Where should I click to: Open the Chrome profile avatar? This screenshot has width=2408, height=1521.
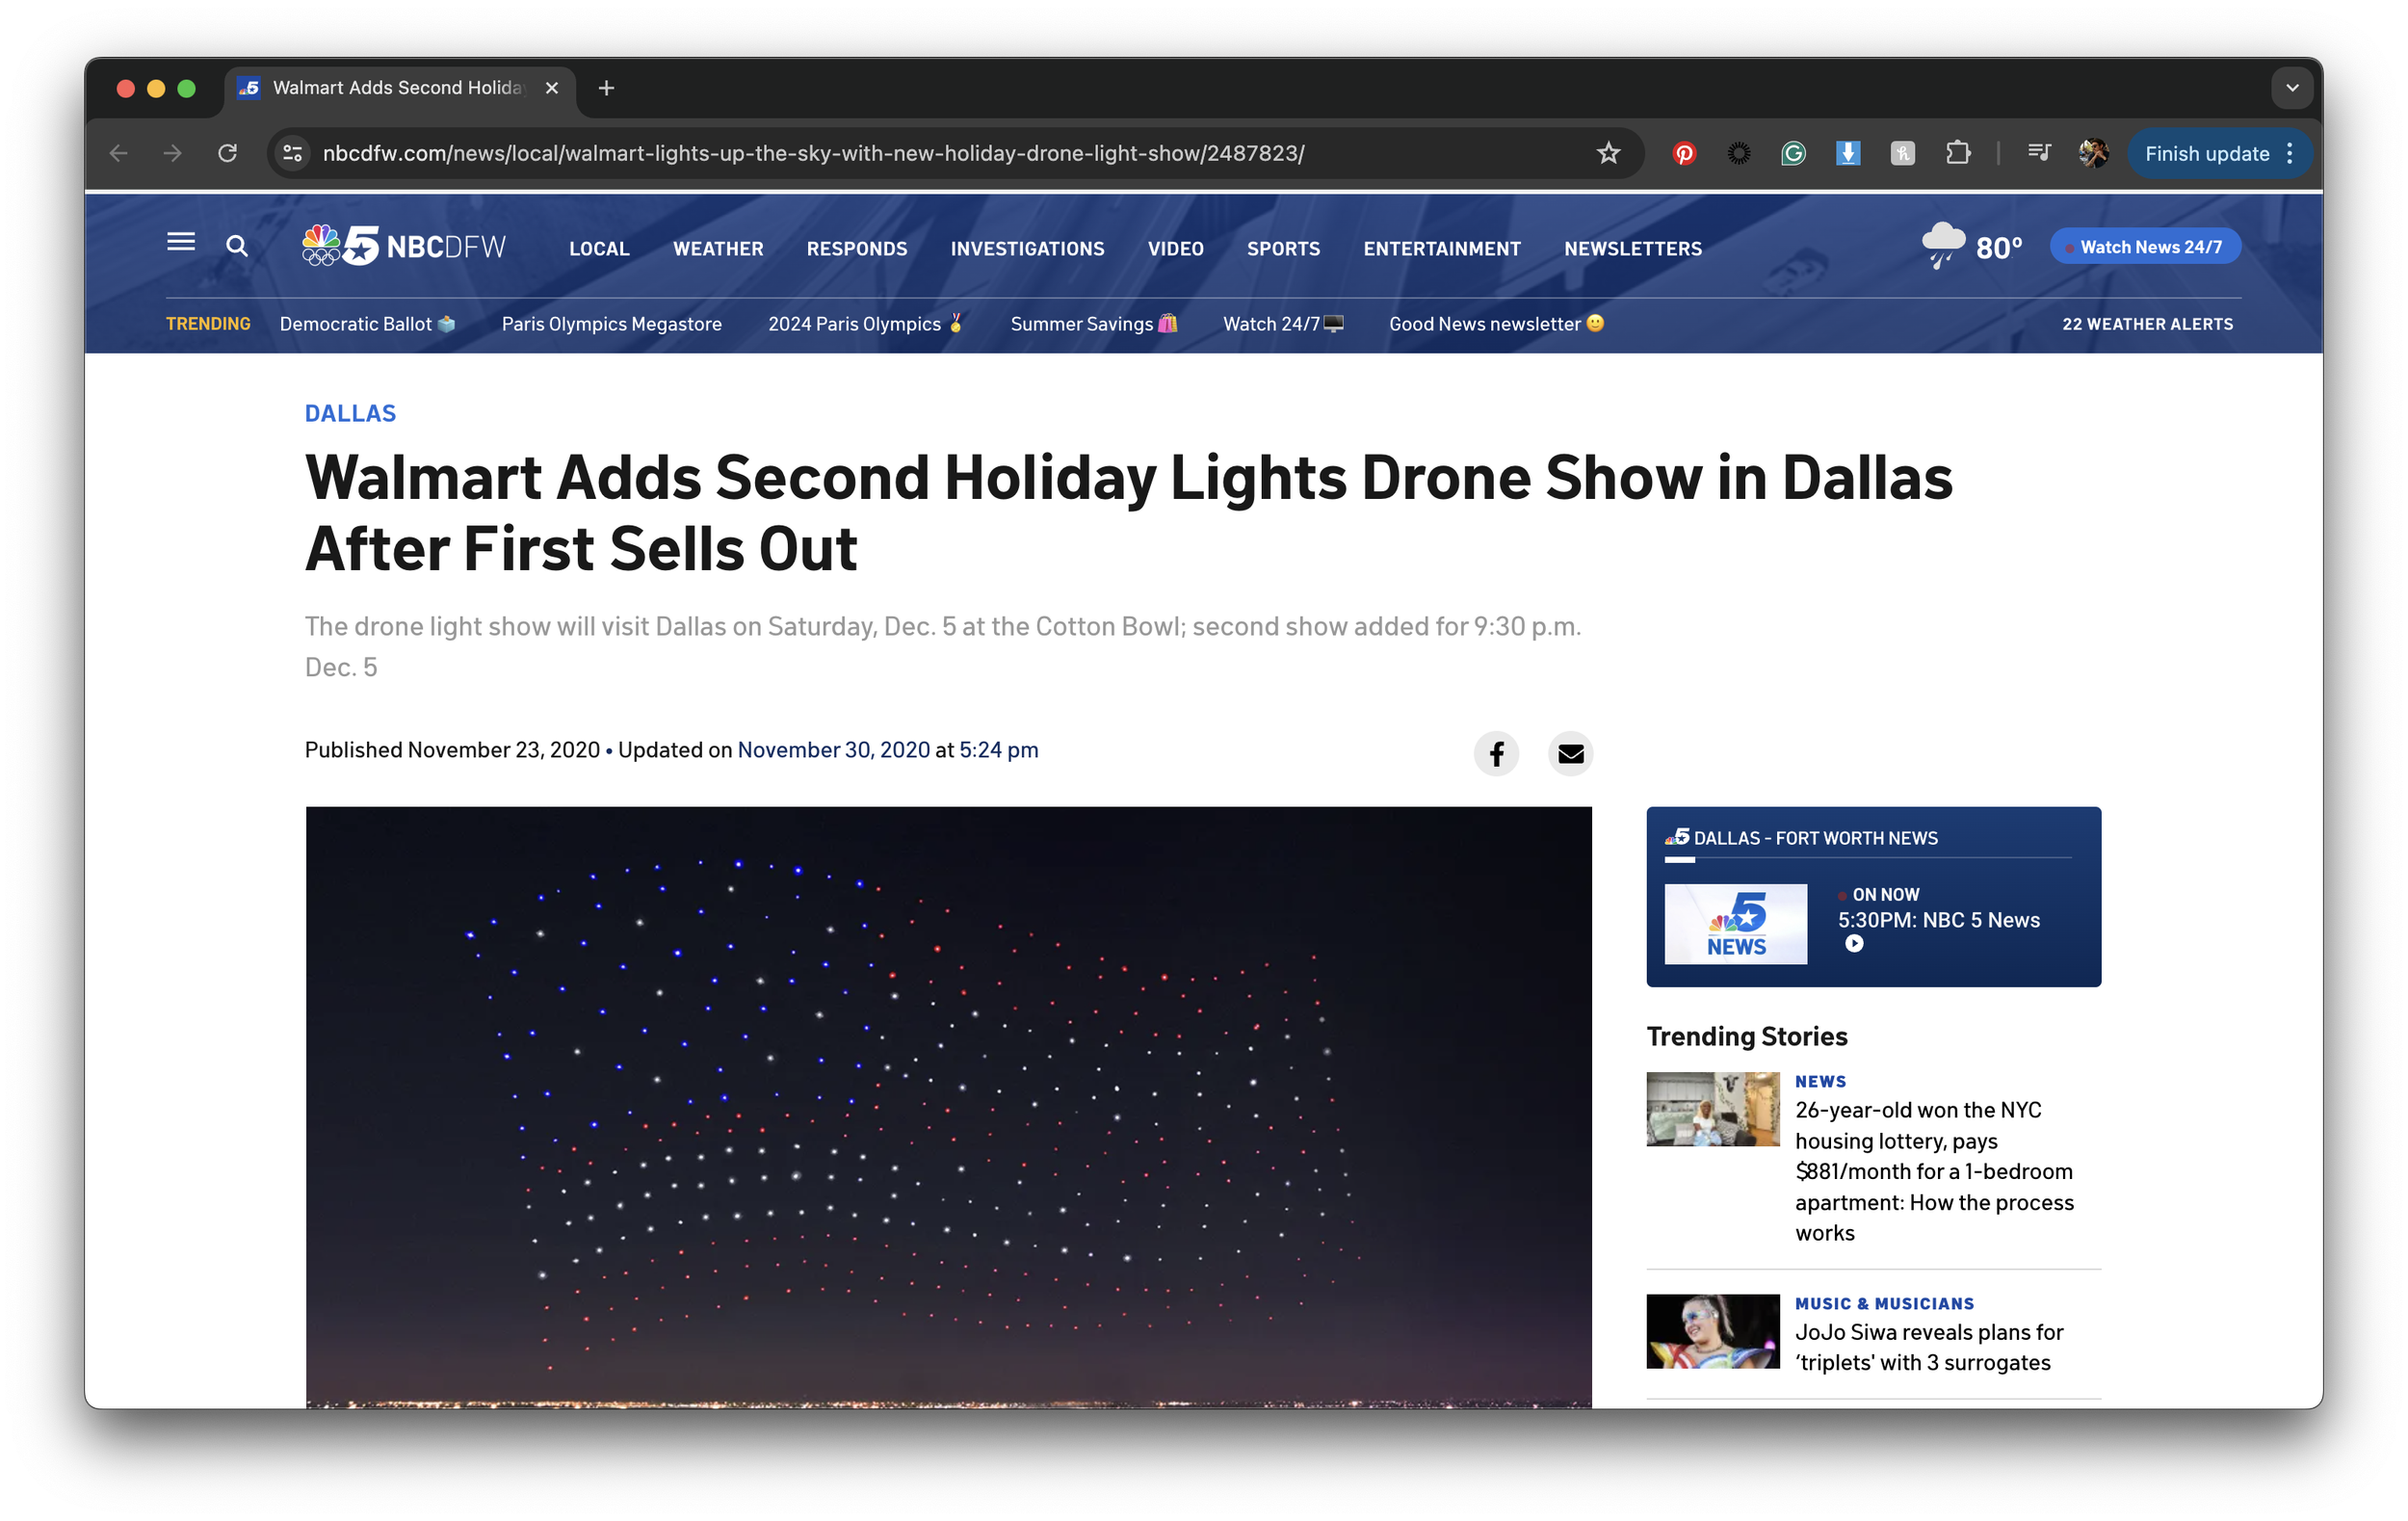(2093, 154)
